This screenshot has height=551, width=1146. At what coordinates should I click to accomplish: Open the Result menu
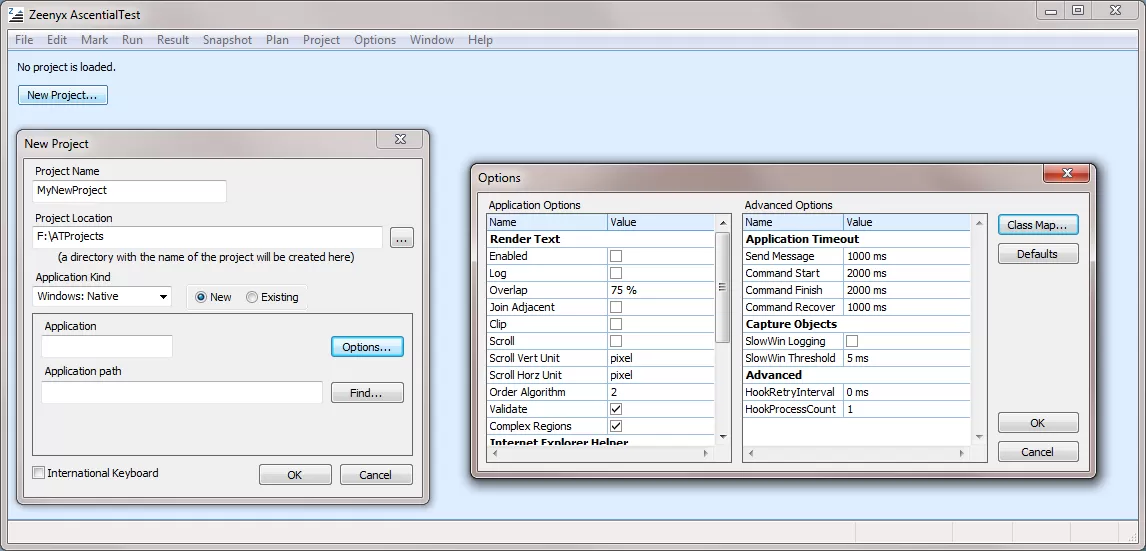pos(173,40)
